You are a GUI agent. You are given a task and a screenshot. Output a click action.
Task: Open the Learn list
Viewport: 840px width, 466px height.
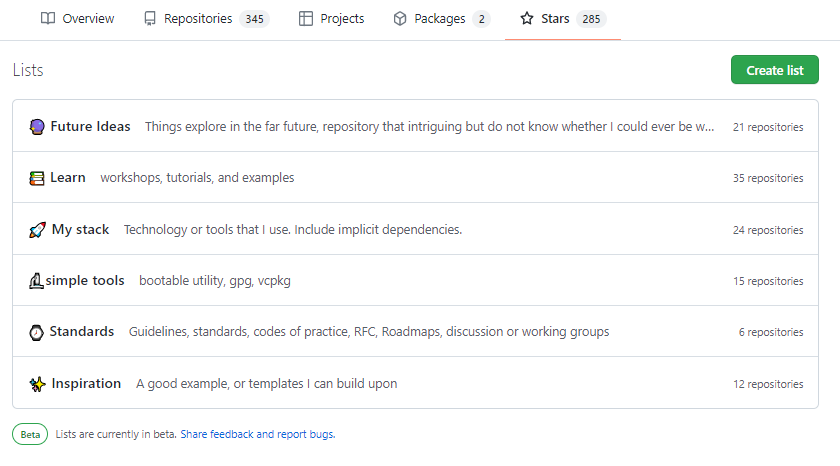coord(68,177)
